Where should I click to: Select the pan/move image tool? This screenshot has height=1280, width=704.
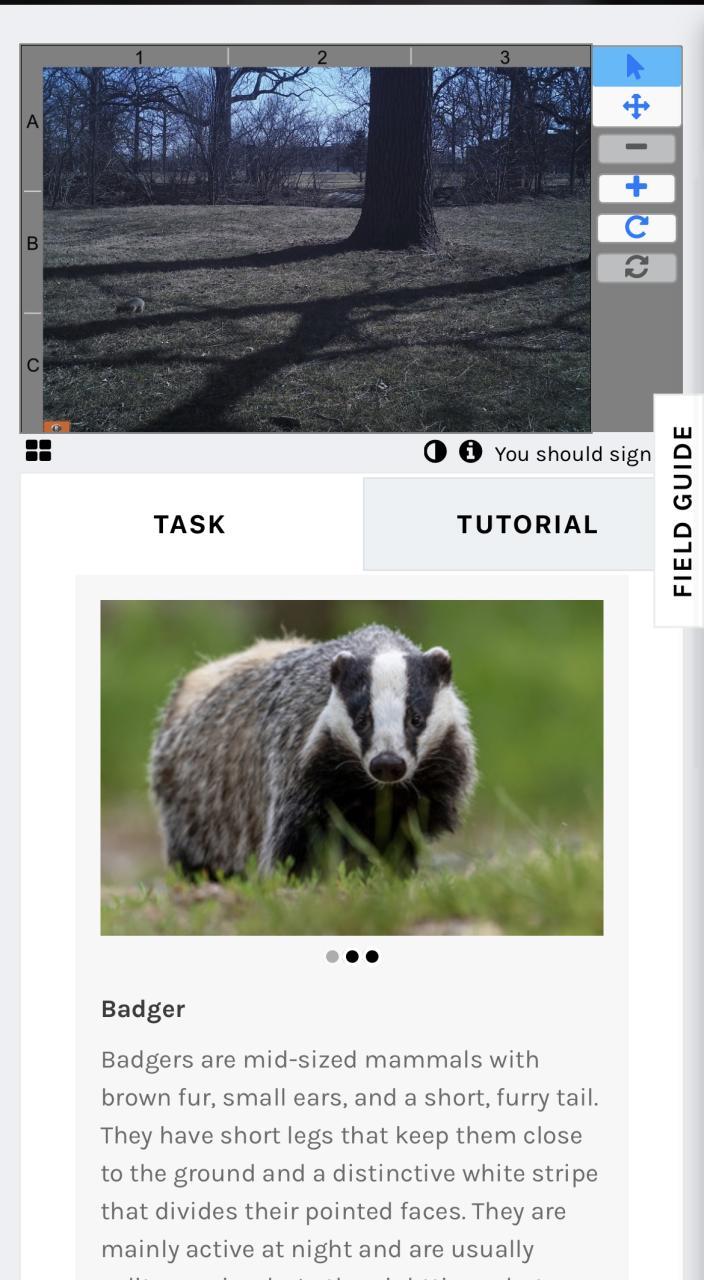(636, 106)
